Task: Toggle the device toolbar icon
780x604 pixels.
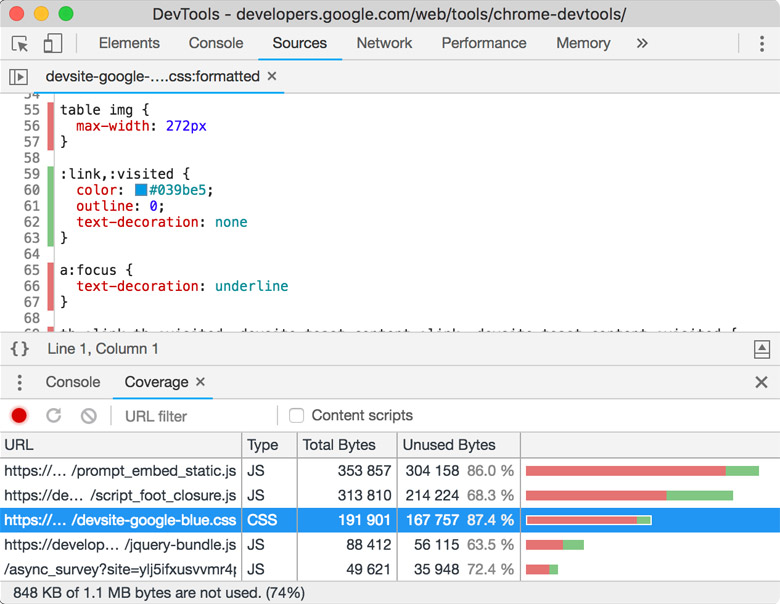Action: (52, 44)
